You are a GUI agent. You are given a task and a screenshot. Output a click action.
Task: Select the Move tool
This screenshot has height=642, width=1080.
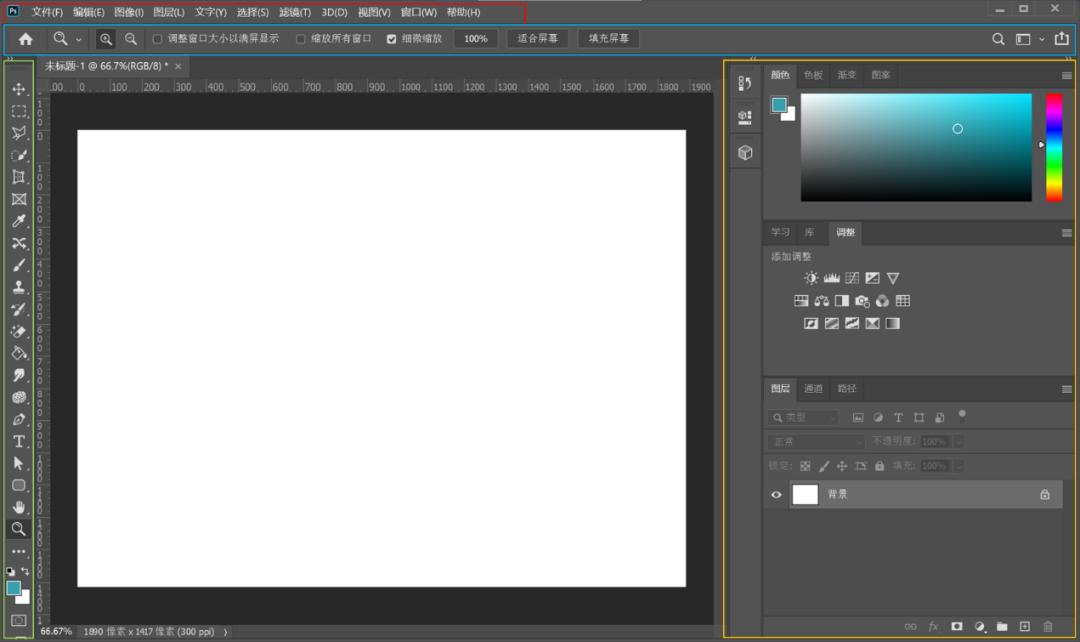tap(18, 89)
